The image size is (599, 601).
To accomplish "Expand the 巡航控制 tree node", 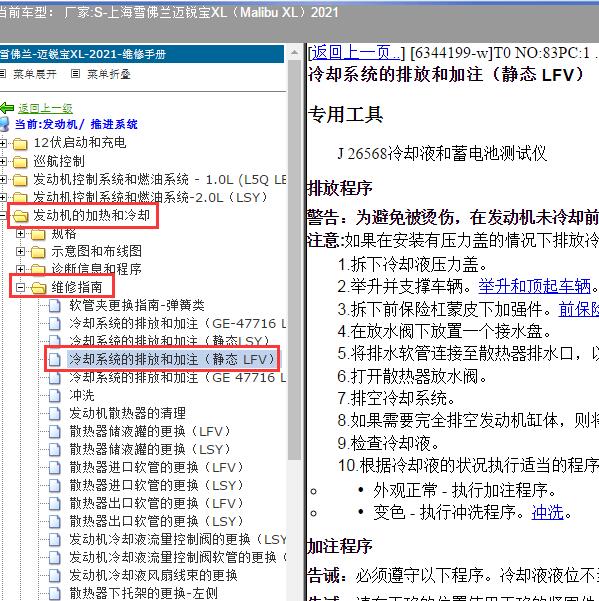I will click(x=3, y=162).
